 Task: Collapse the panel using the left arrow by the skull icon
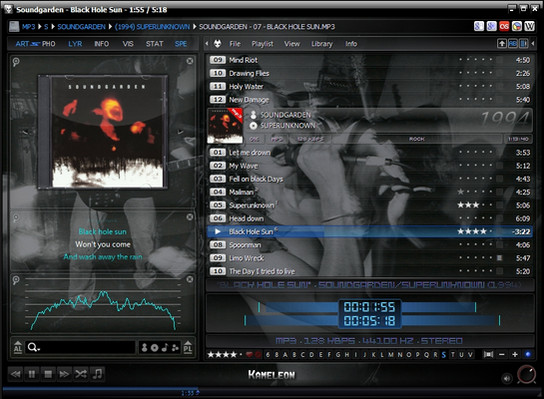coord(207,44)
